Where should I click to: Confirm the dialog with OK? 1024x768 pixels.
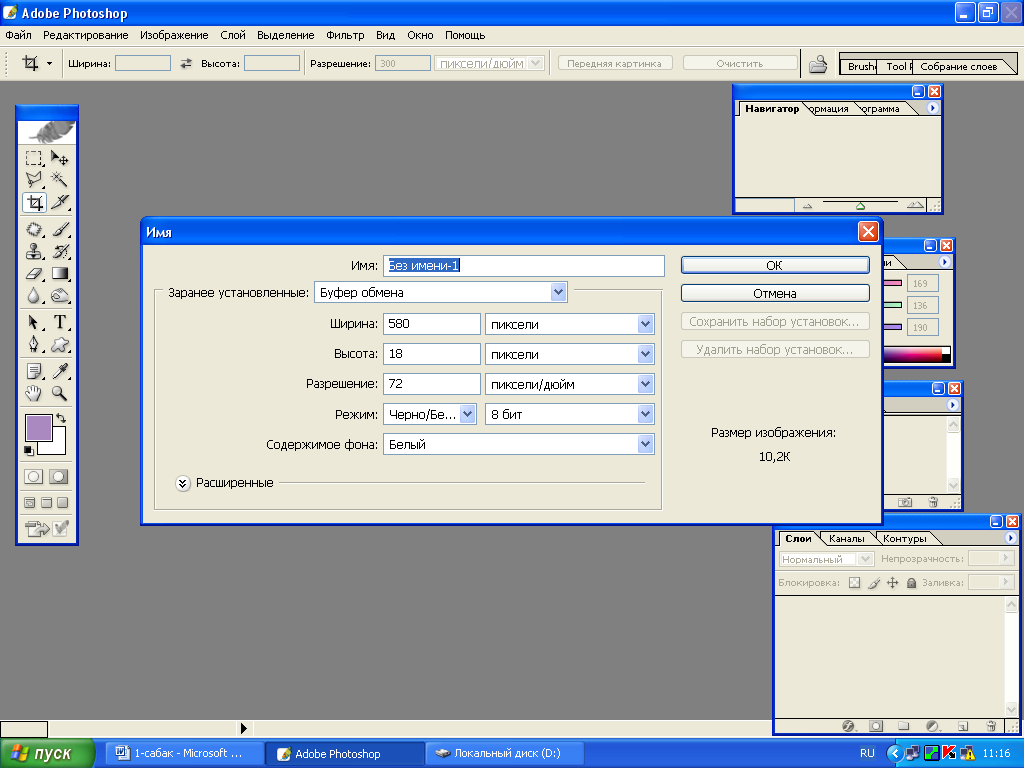(775, 265)
